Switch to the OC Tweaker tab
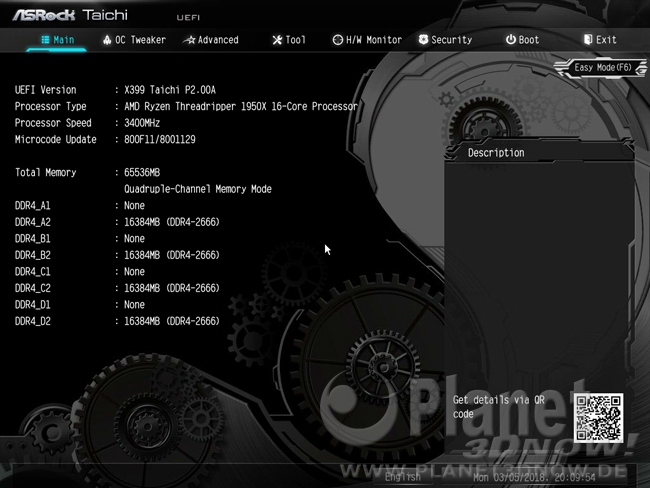This screenshot has width=650, height=488. click(x=134, y=40)
